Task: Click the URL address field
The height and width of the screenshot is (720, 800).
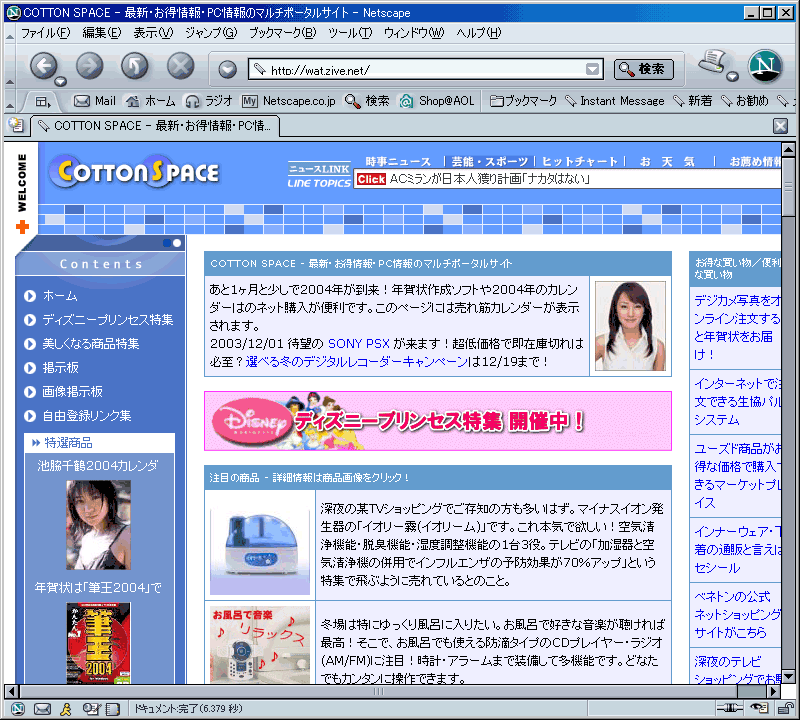Action: (426, 69)
